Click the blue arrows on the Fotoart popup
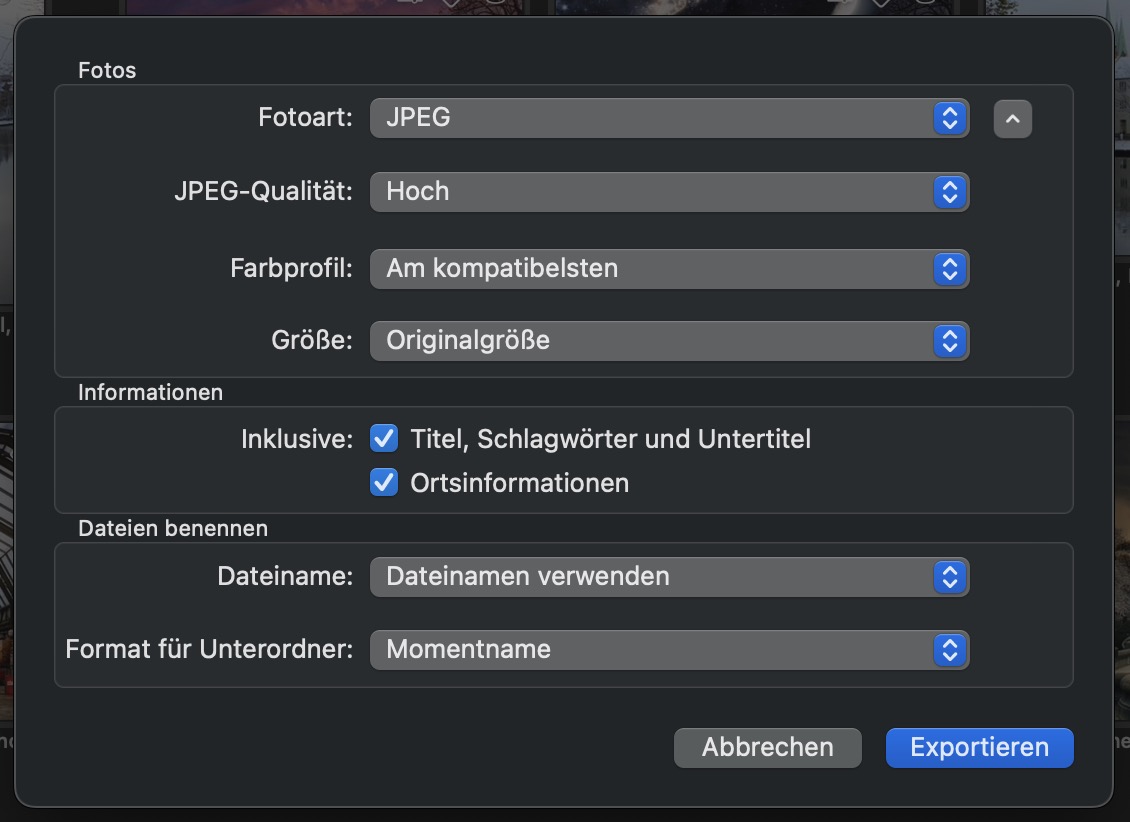 950,118
